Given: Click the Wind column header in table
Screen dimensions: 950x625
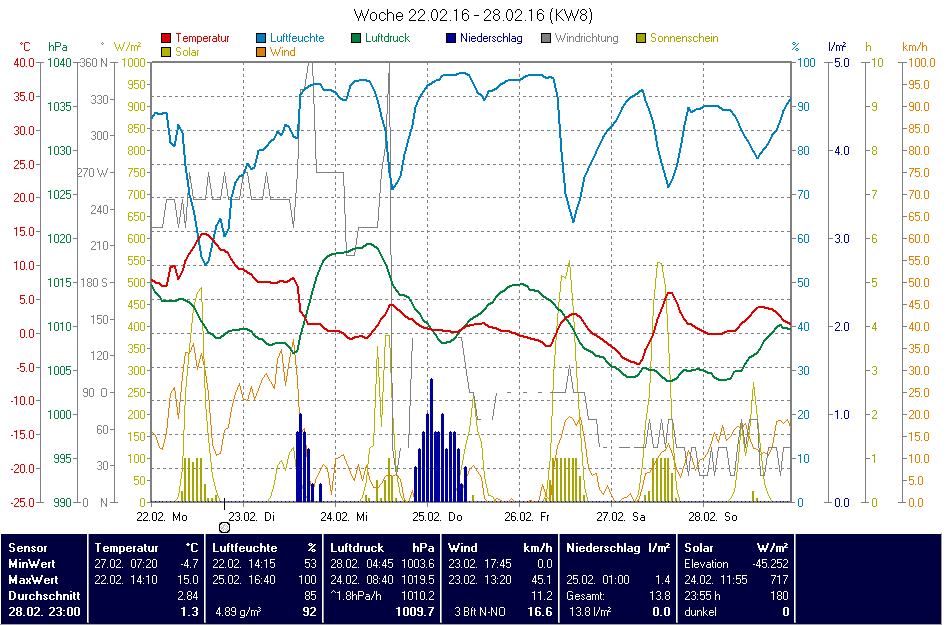Looking at the screenshot, I should pyautogui.click(x=462, y=547).
